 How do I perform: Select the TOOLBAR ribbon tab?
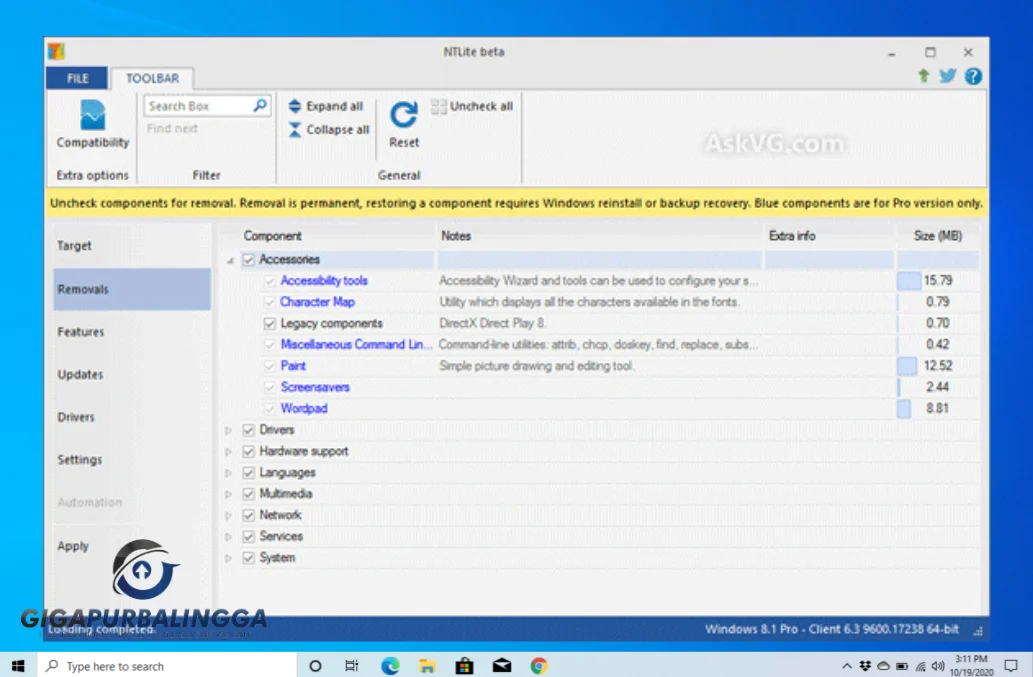point(152,78)
